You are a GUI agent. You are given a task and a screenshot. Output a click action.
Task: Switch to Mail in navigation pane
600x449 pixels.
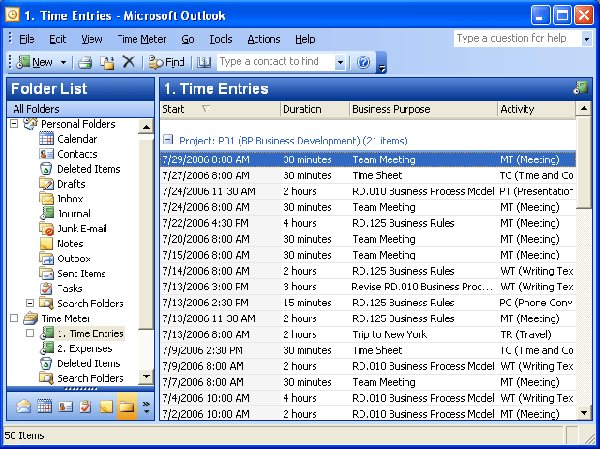[x=22, y=406]
